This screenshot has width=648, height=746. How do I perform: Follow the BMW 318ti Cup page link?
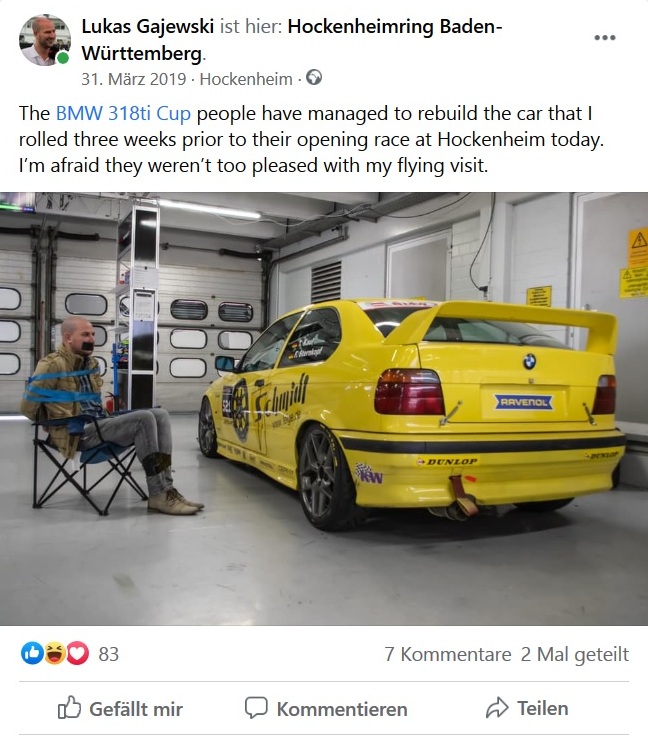pyautogui.click(x=123, y=114)
